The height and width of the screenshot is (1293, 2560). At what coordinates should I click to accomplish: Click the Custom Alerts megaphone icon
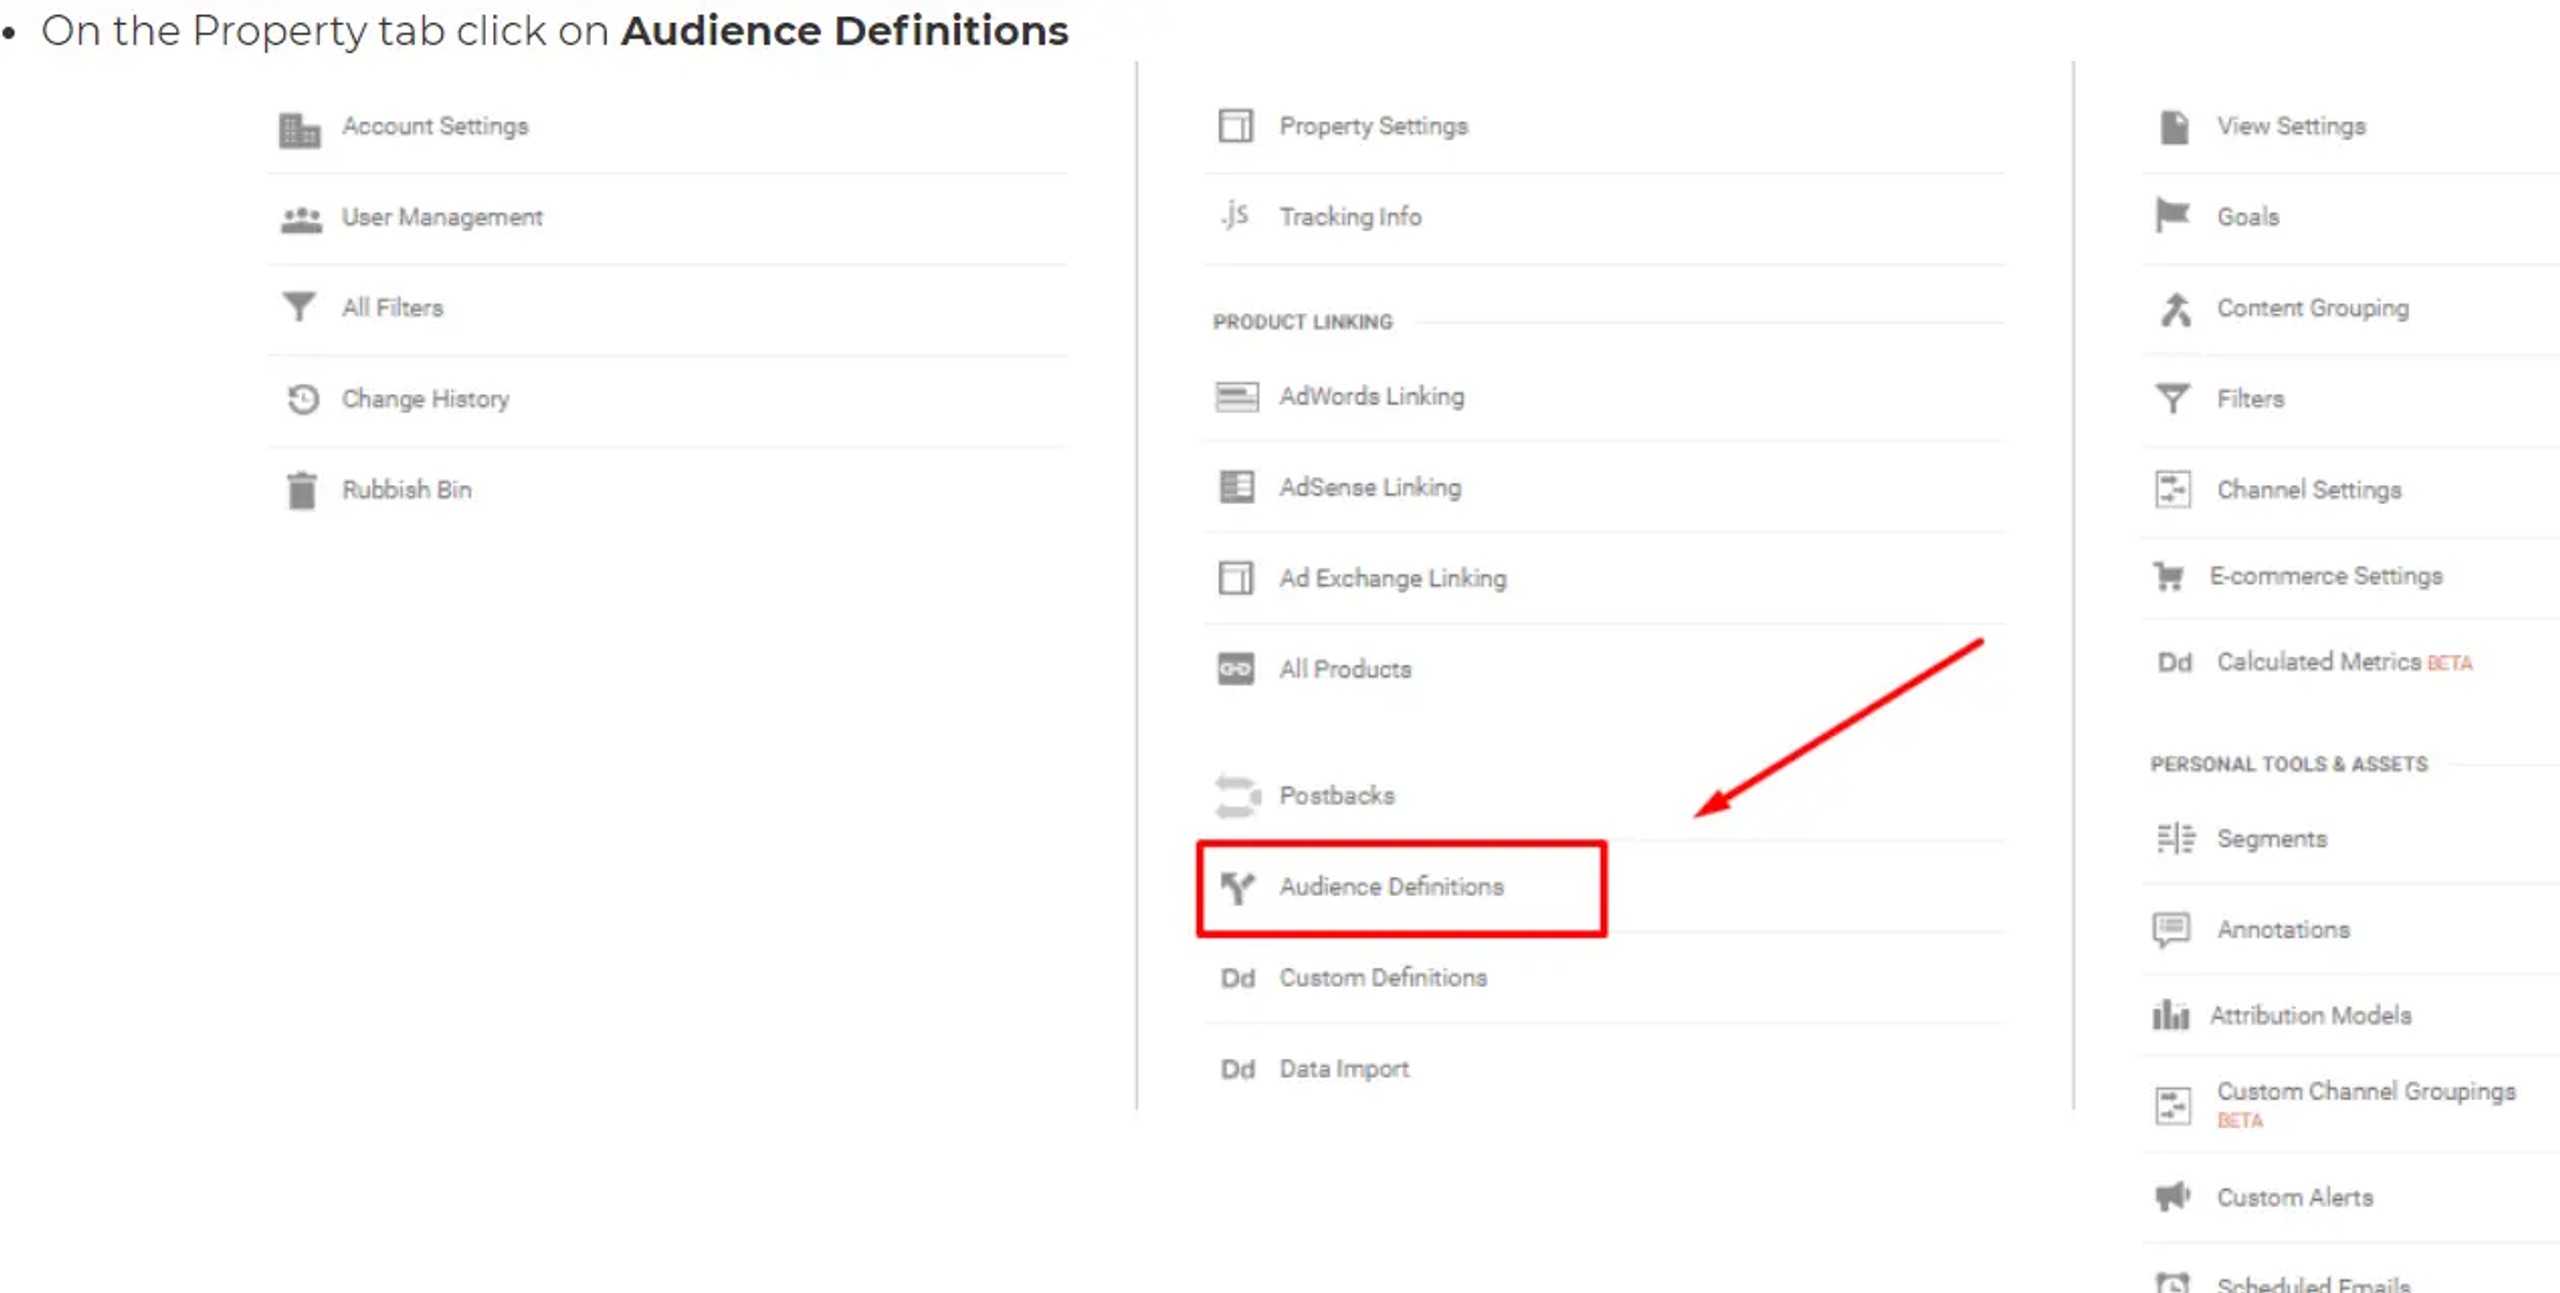2172,1196
